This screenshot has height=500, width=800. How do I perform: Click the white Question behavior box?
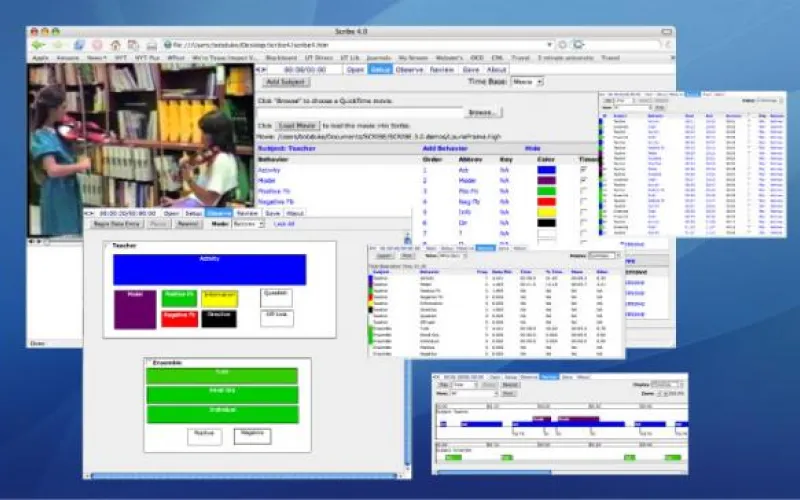276,298
